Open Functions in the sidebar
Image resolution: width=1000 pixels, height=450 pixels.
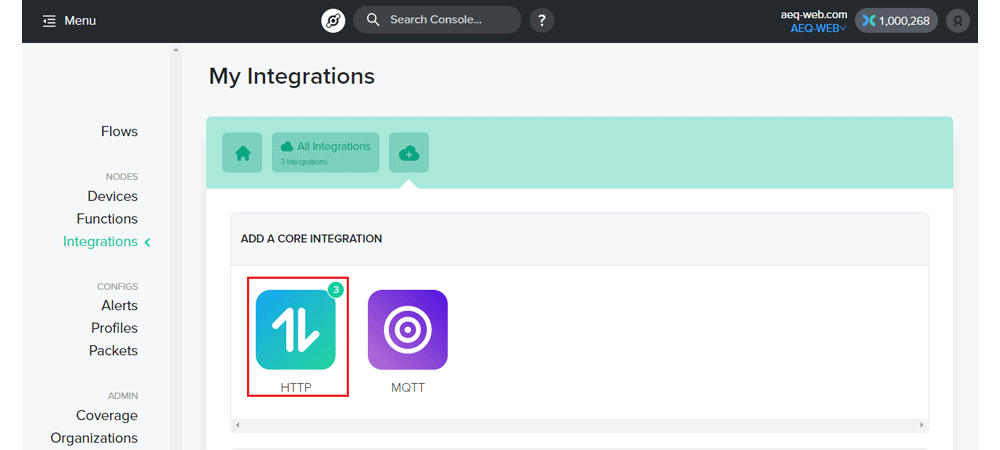[107, 219]
